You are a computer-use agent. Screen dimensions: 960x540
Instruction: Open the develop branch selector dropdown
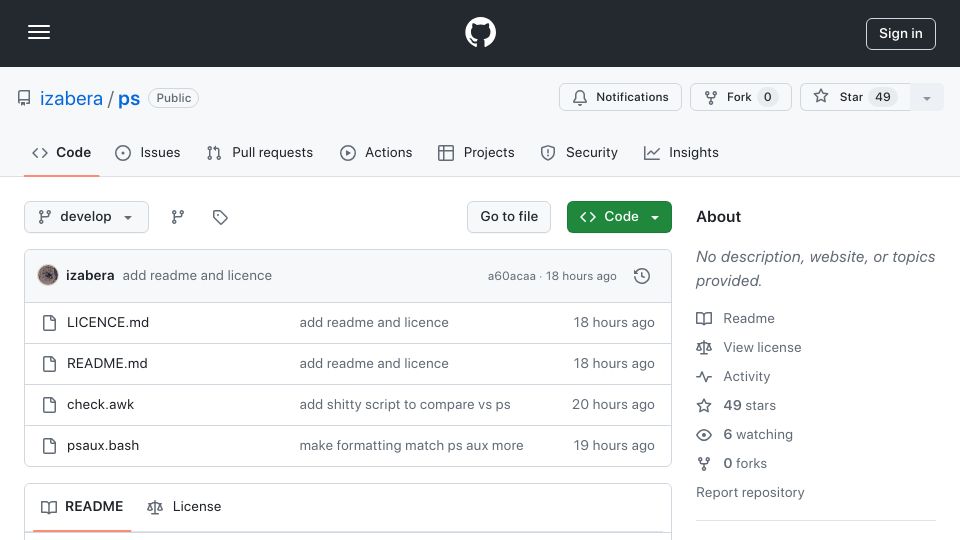86,217
